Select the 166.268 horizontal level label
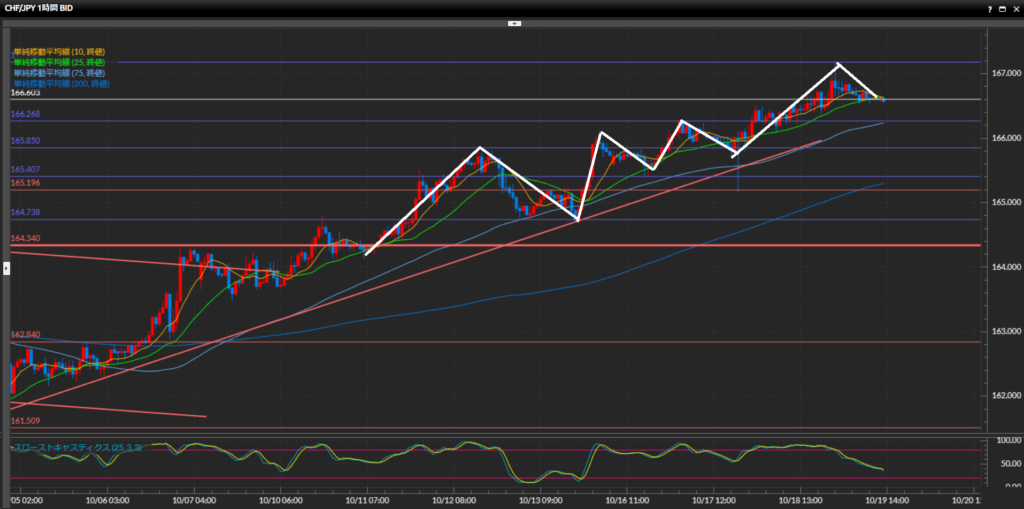 pos(26,115)
